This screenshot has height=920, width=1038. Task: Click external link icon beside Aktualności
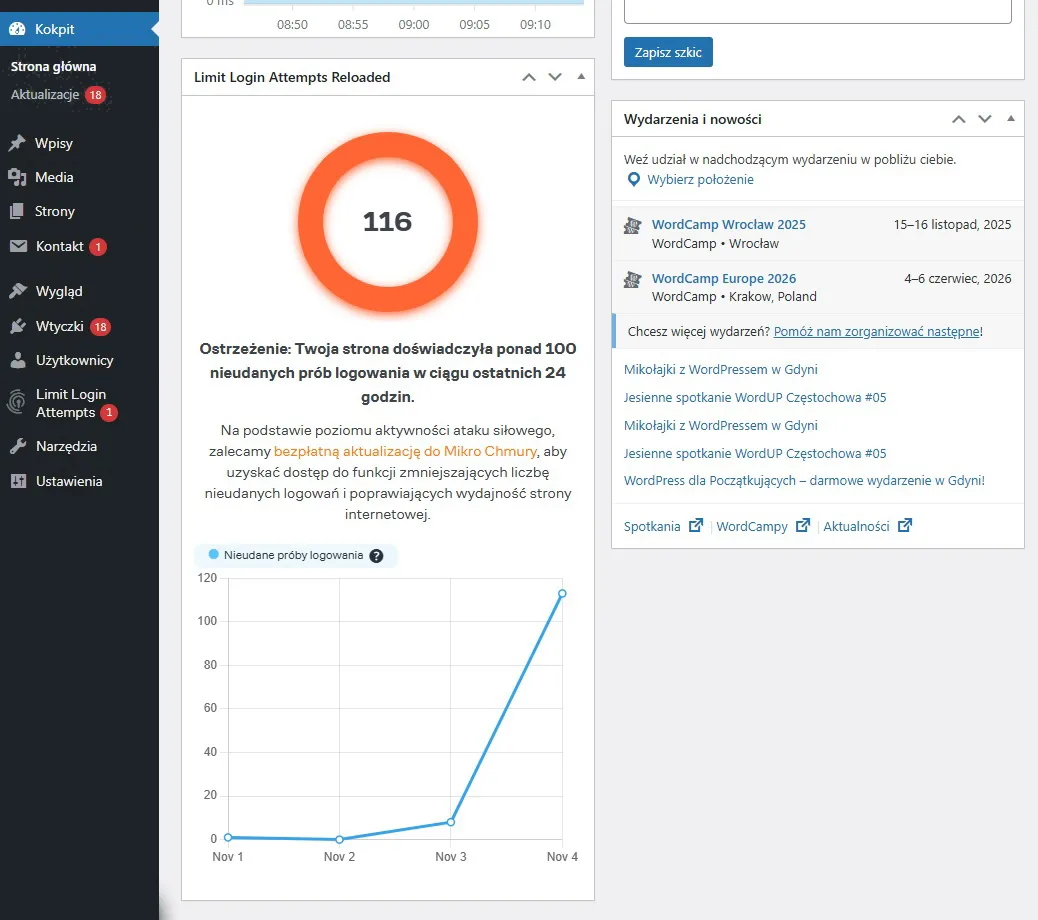pyautogui.click(x=905, y=526)
